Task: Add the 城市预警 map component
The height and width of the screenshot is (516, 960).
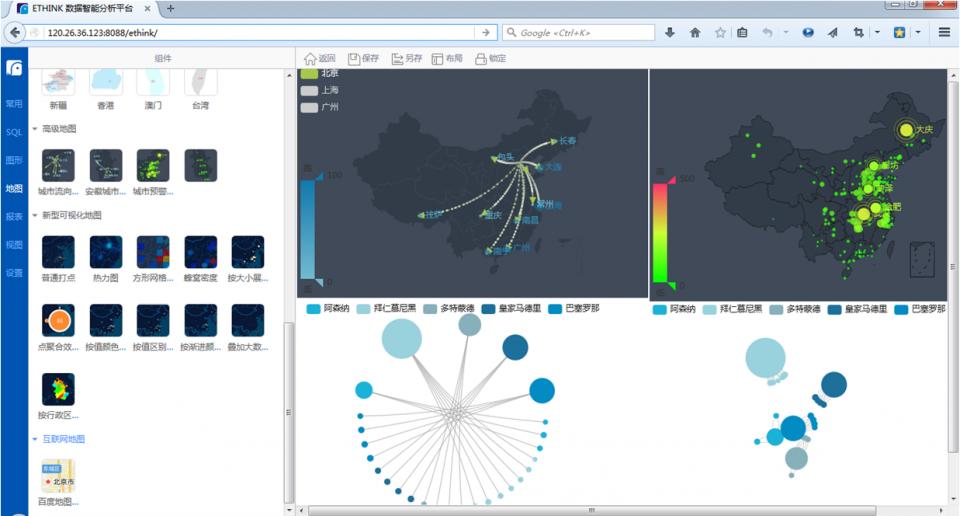Action: click(x=153, y=165)
